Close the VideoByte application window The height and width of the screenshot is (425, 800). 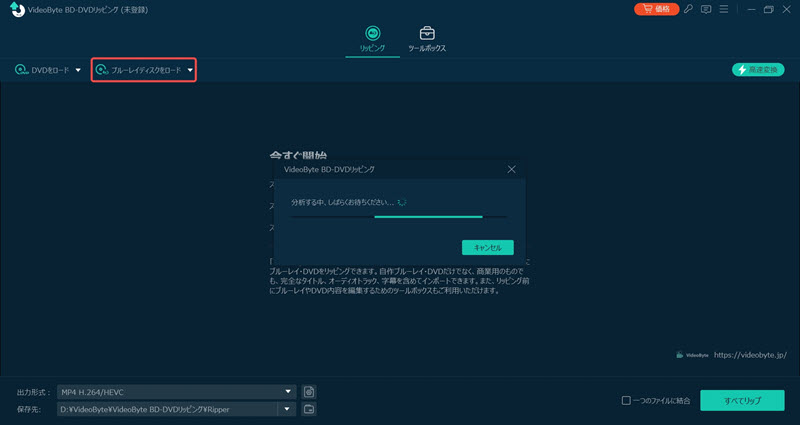(787, 9)
